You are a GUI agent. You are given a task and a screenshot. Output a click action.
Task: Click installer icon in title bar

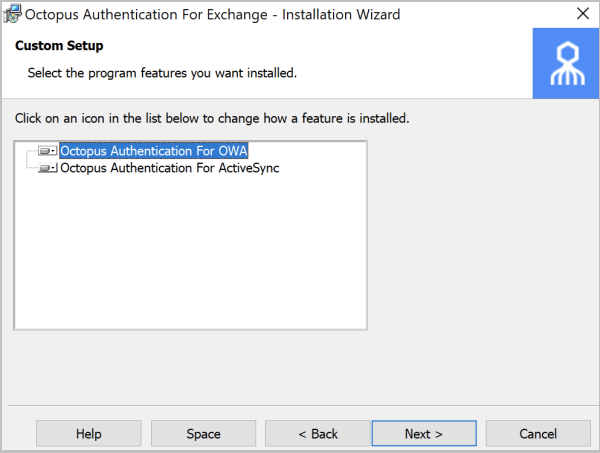point(13,14)
